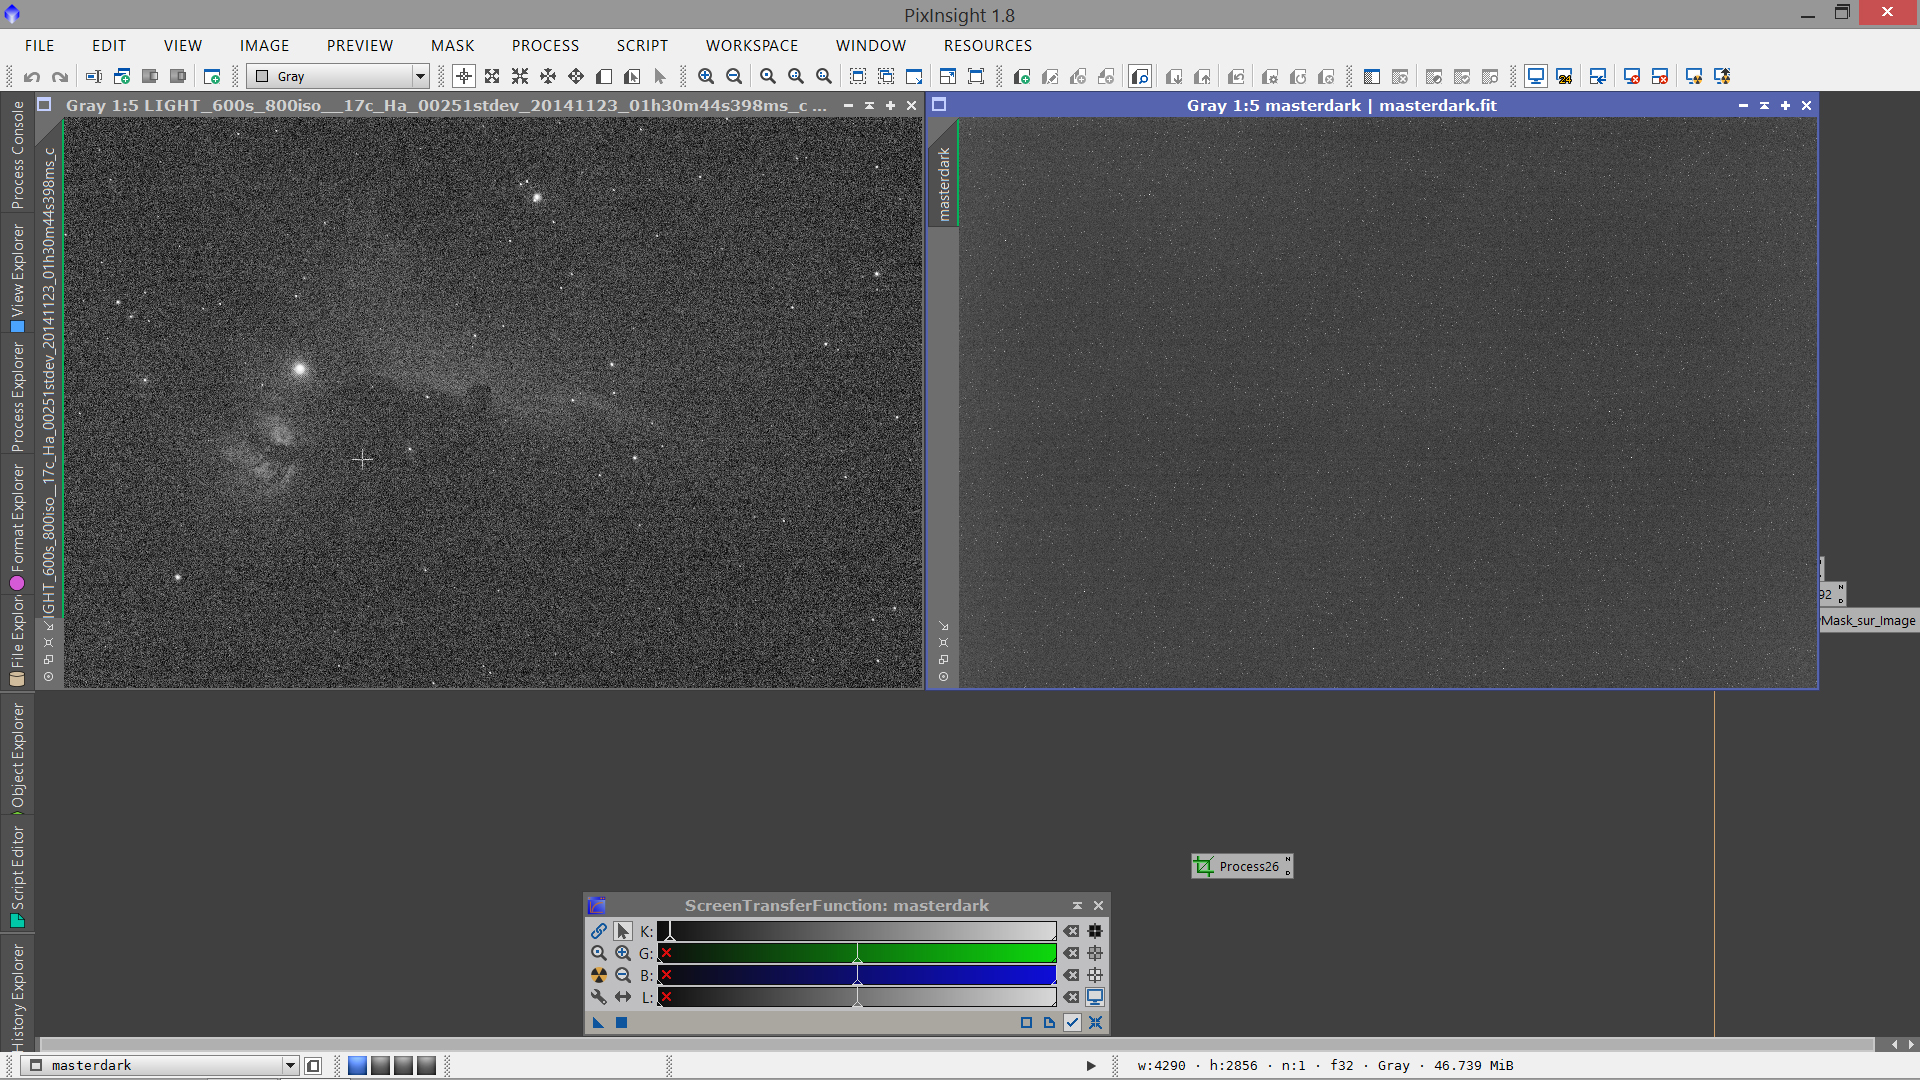Click the undo arrow in toolbar
Viewport: 1920px width, 1080px height.
pos(32,76)
